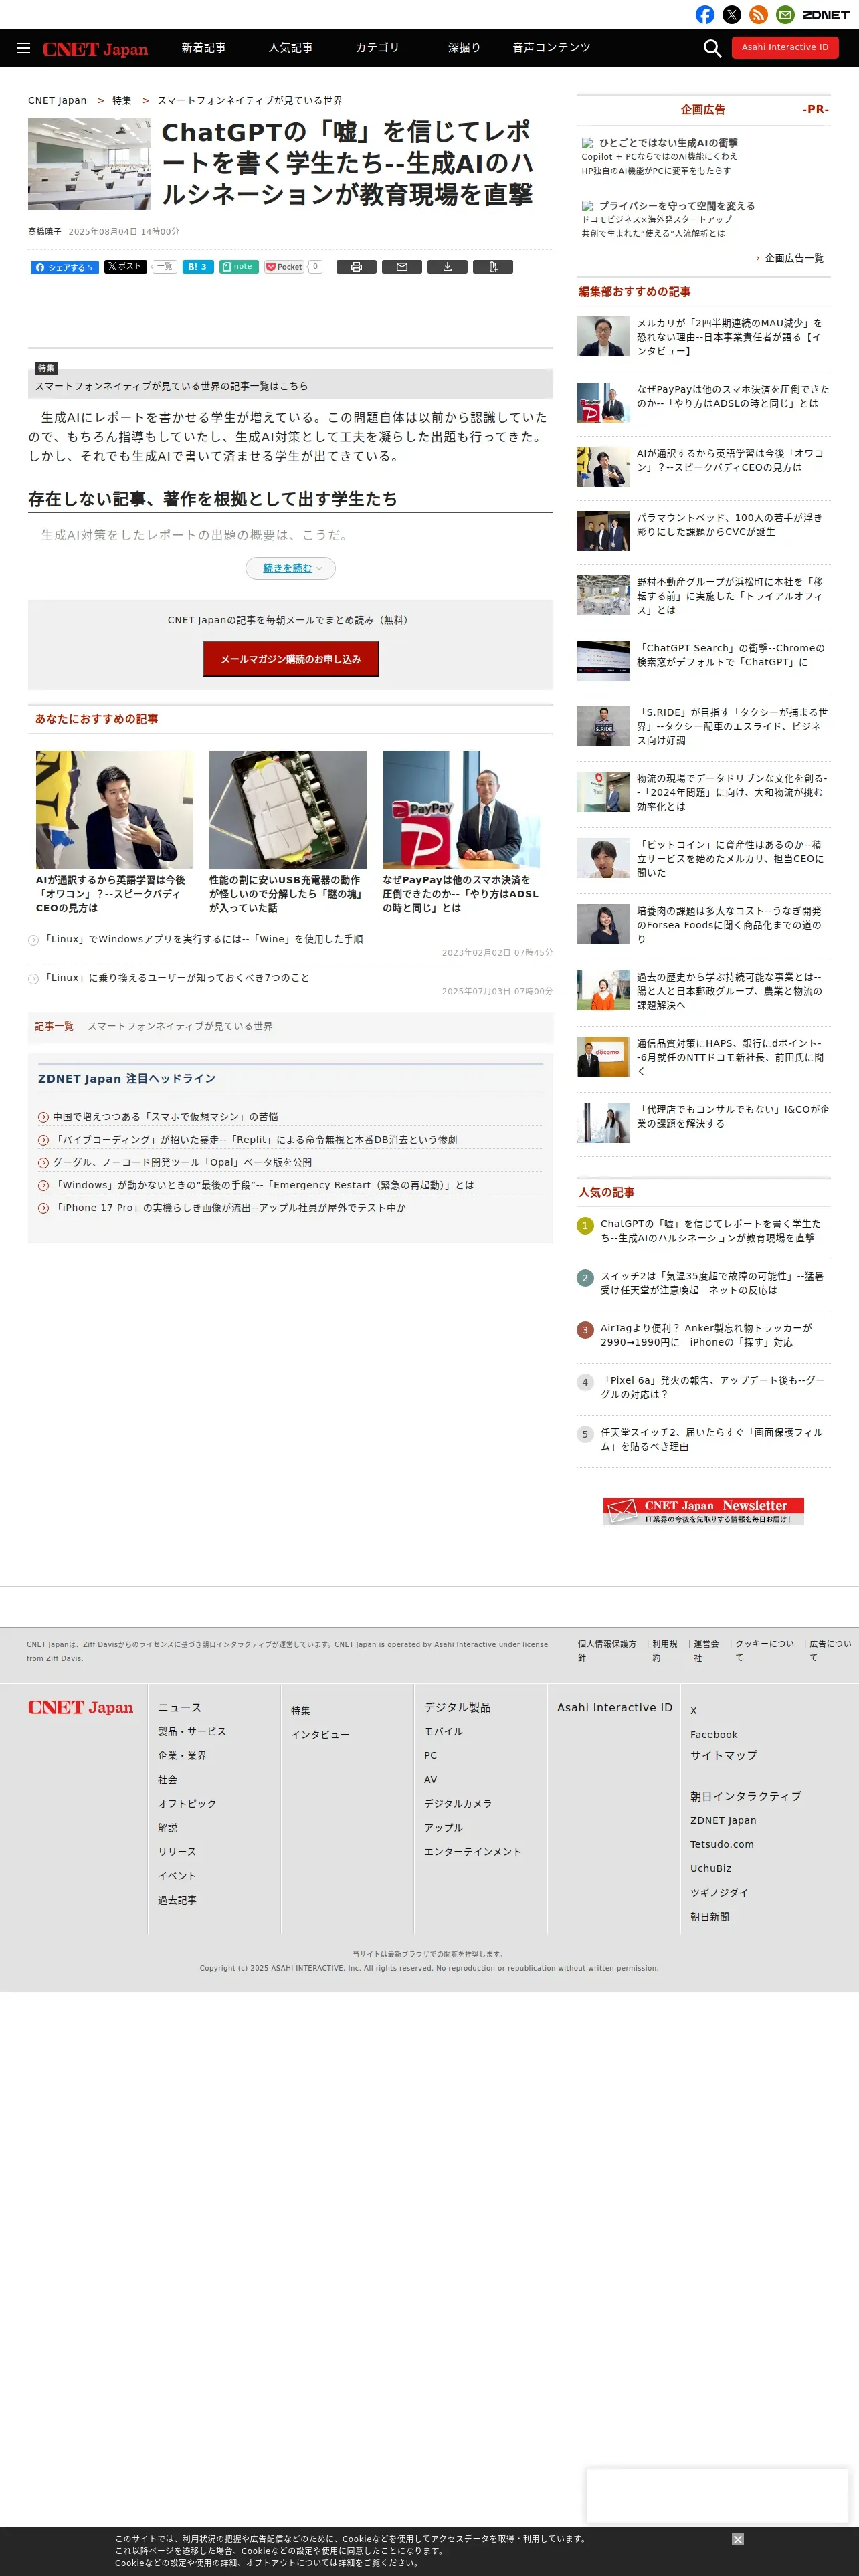Open スマートフォンネイティブ記事一覧はこちら link
Viewport: 859px width, 2576px height.
(x=171, y=386)
